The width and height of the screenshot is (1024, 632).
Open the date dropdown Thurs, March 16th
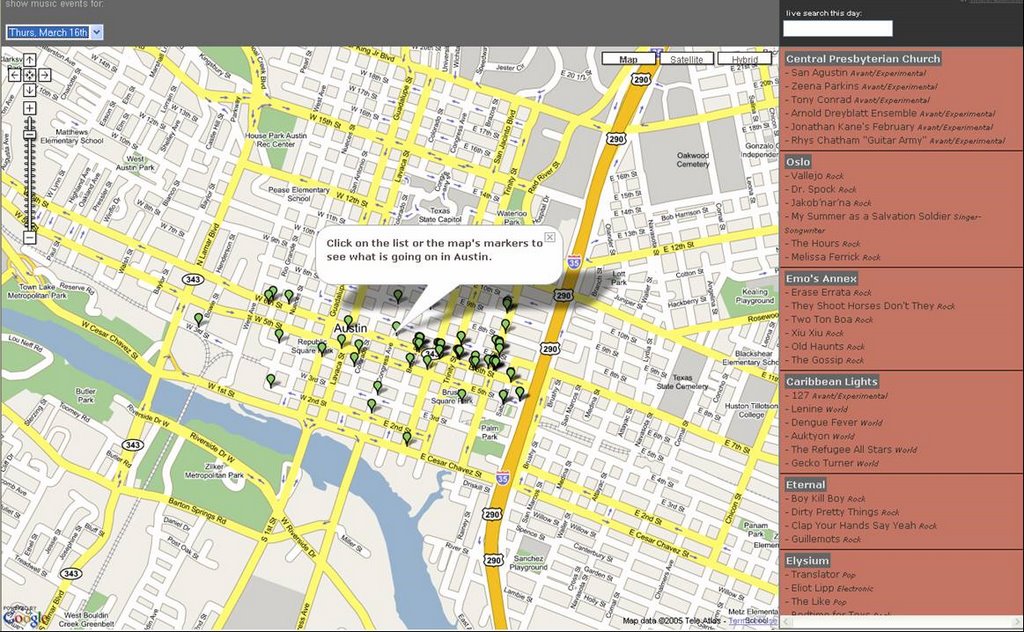[x=55, y=32]
